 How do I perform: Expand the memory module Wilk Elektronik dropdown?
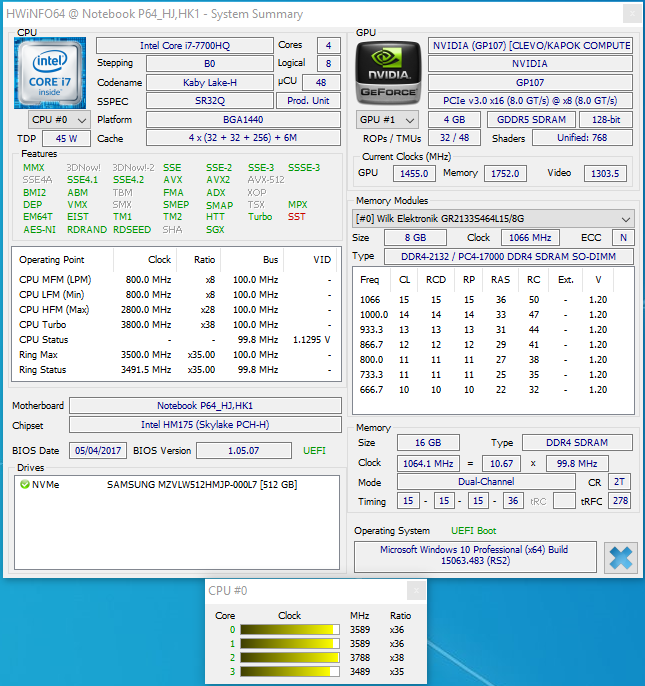point(493,218)
